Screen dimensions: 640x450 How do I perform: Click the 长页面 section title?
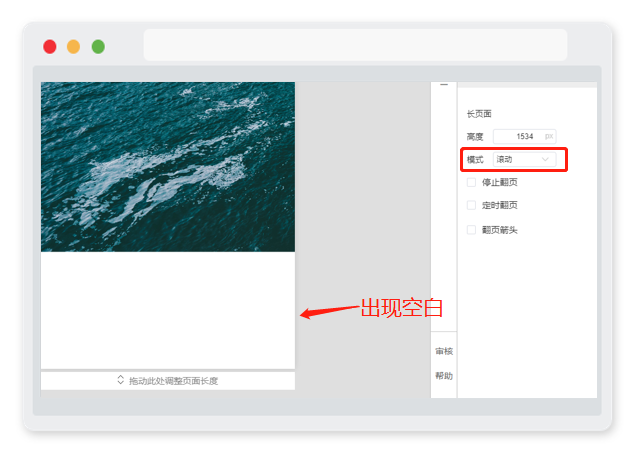pyautogui.click(x=479, y=114)
